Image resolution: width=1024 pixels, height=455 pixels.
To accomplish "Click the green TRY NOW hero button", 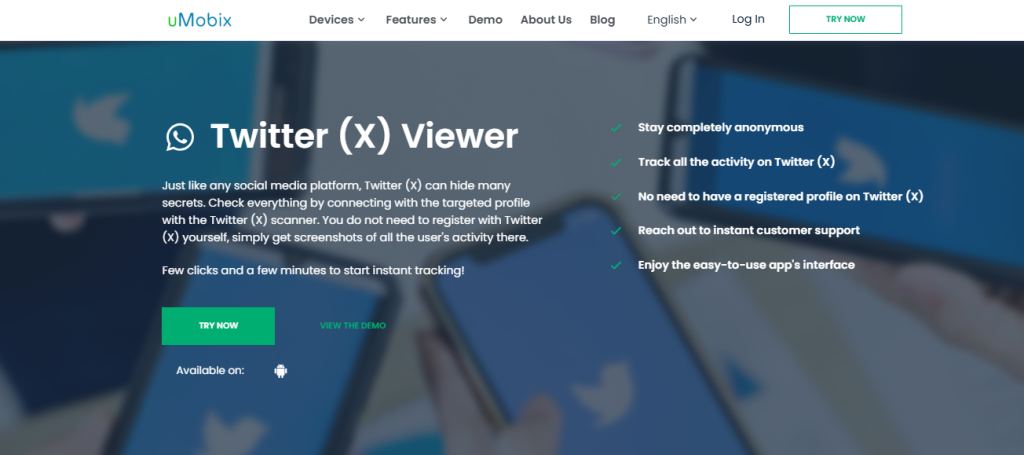I will tap(218, 326).
